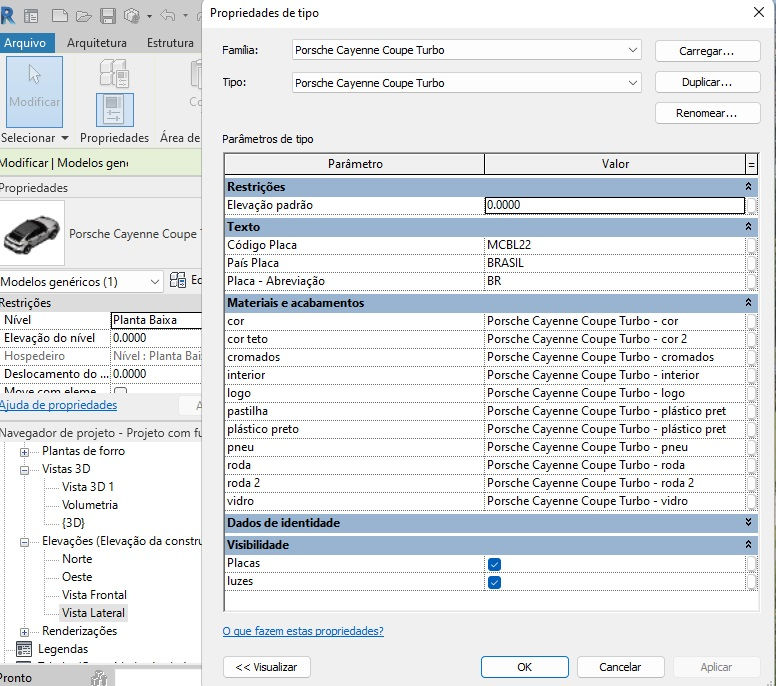Click the << Visualizar button
The image size is (776, 686).
click(x=267, y=667)
